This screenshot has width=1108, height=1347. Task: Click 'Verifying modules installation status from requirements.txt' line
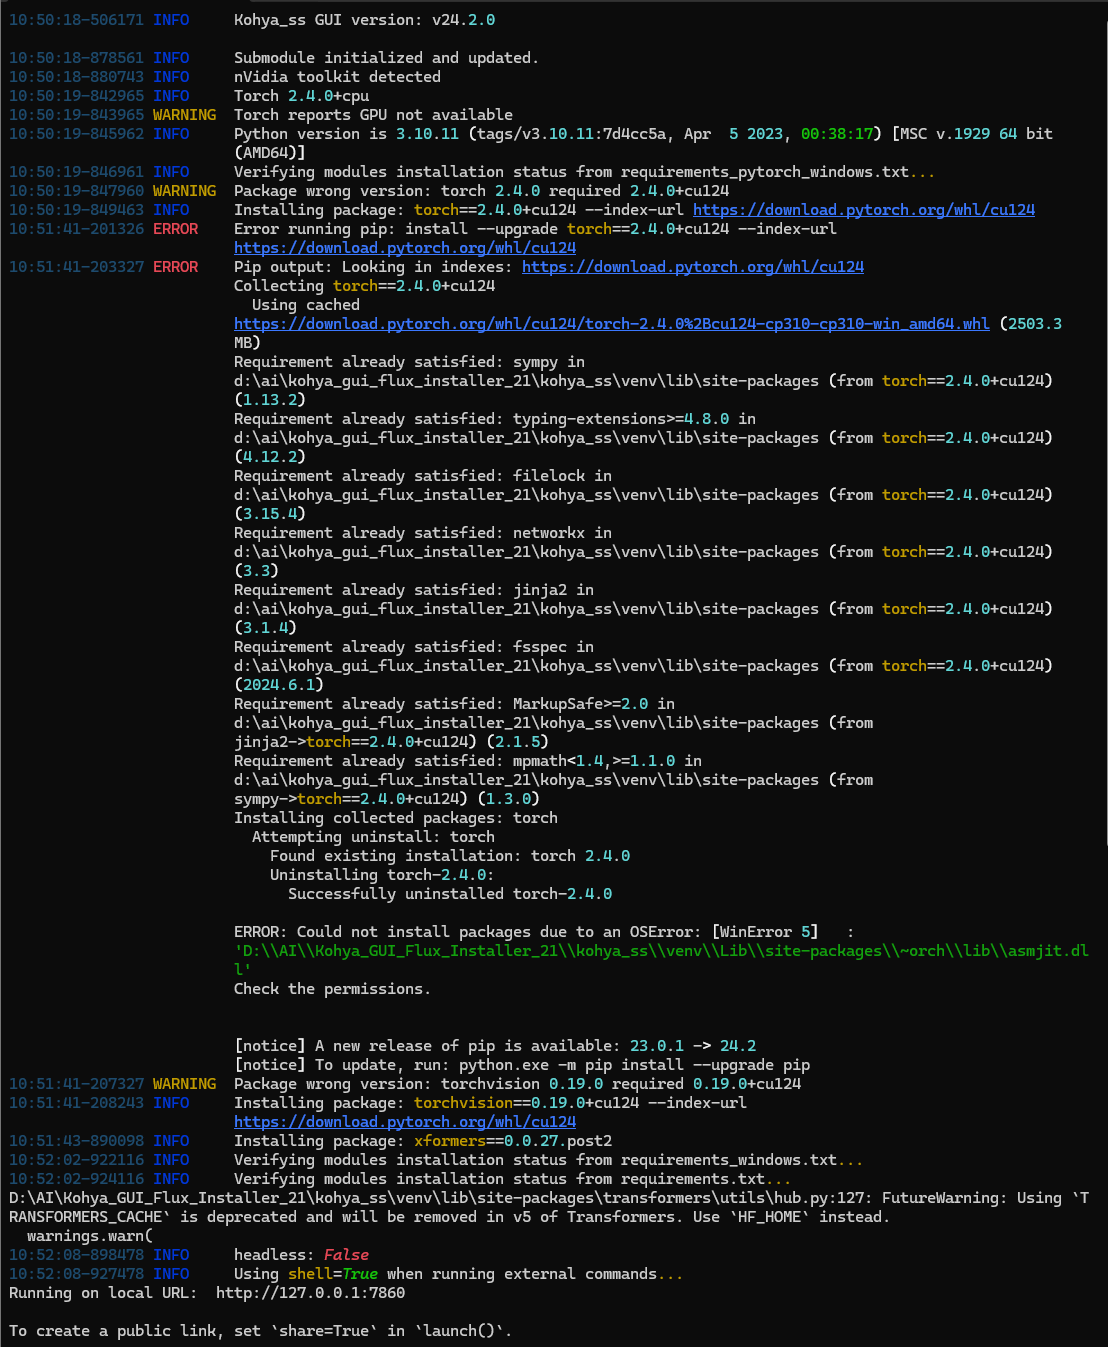(512, 1179)
